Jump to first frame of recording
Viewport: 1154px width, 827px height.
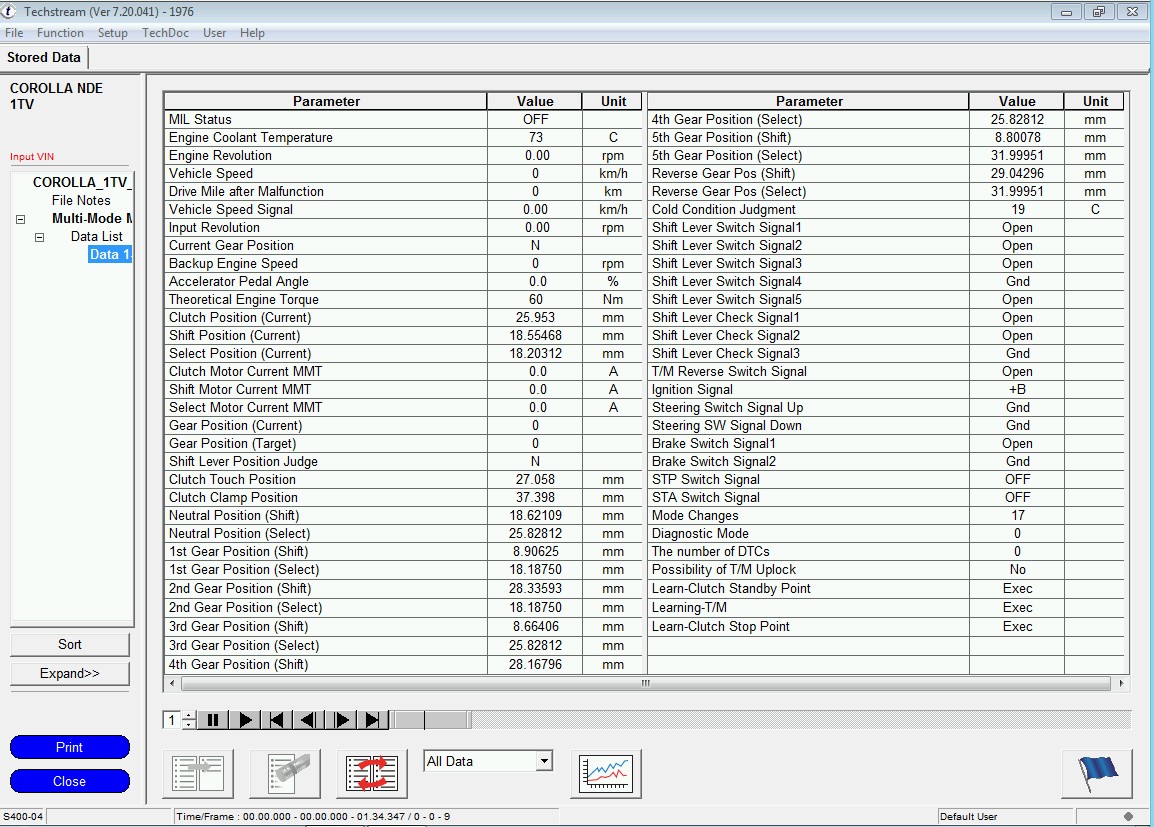(x=277, y=720)
